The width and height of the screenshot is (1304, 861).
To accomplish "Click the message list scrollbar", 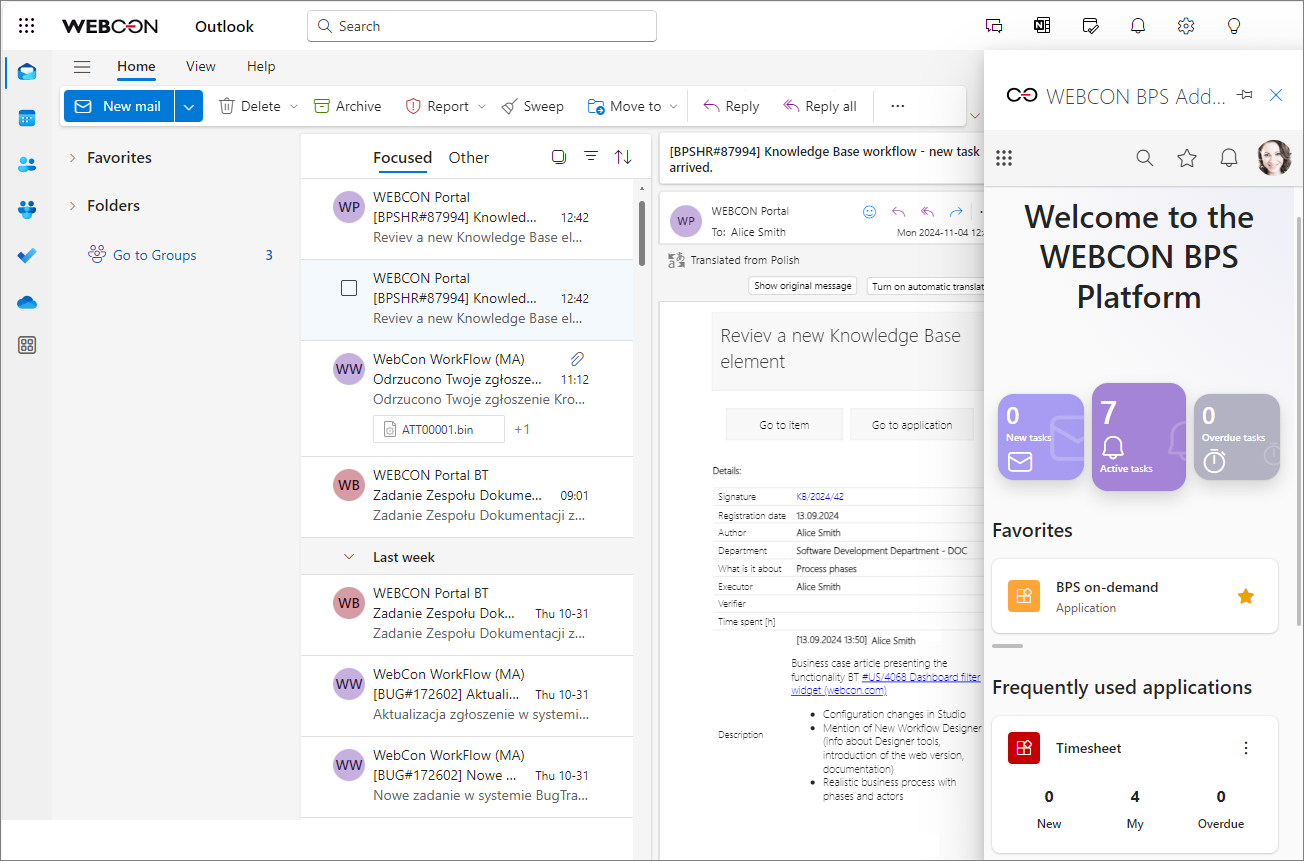I will pos(642,234).
